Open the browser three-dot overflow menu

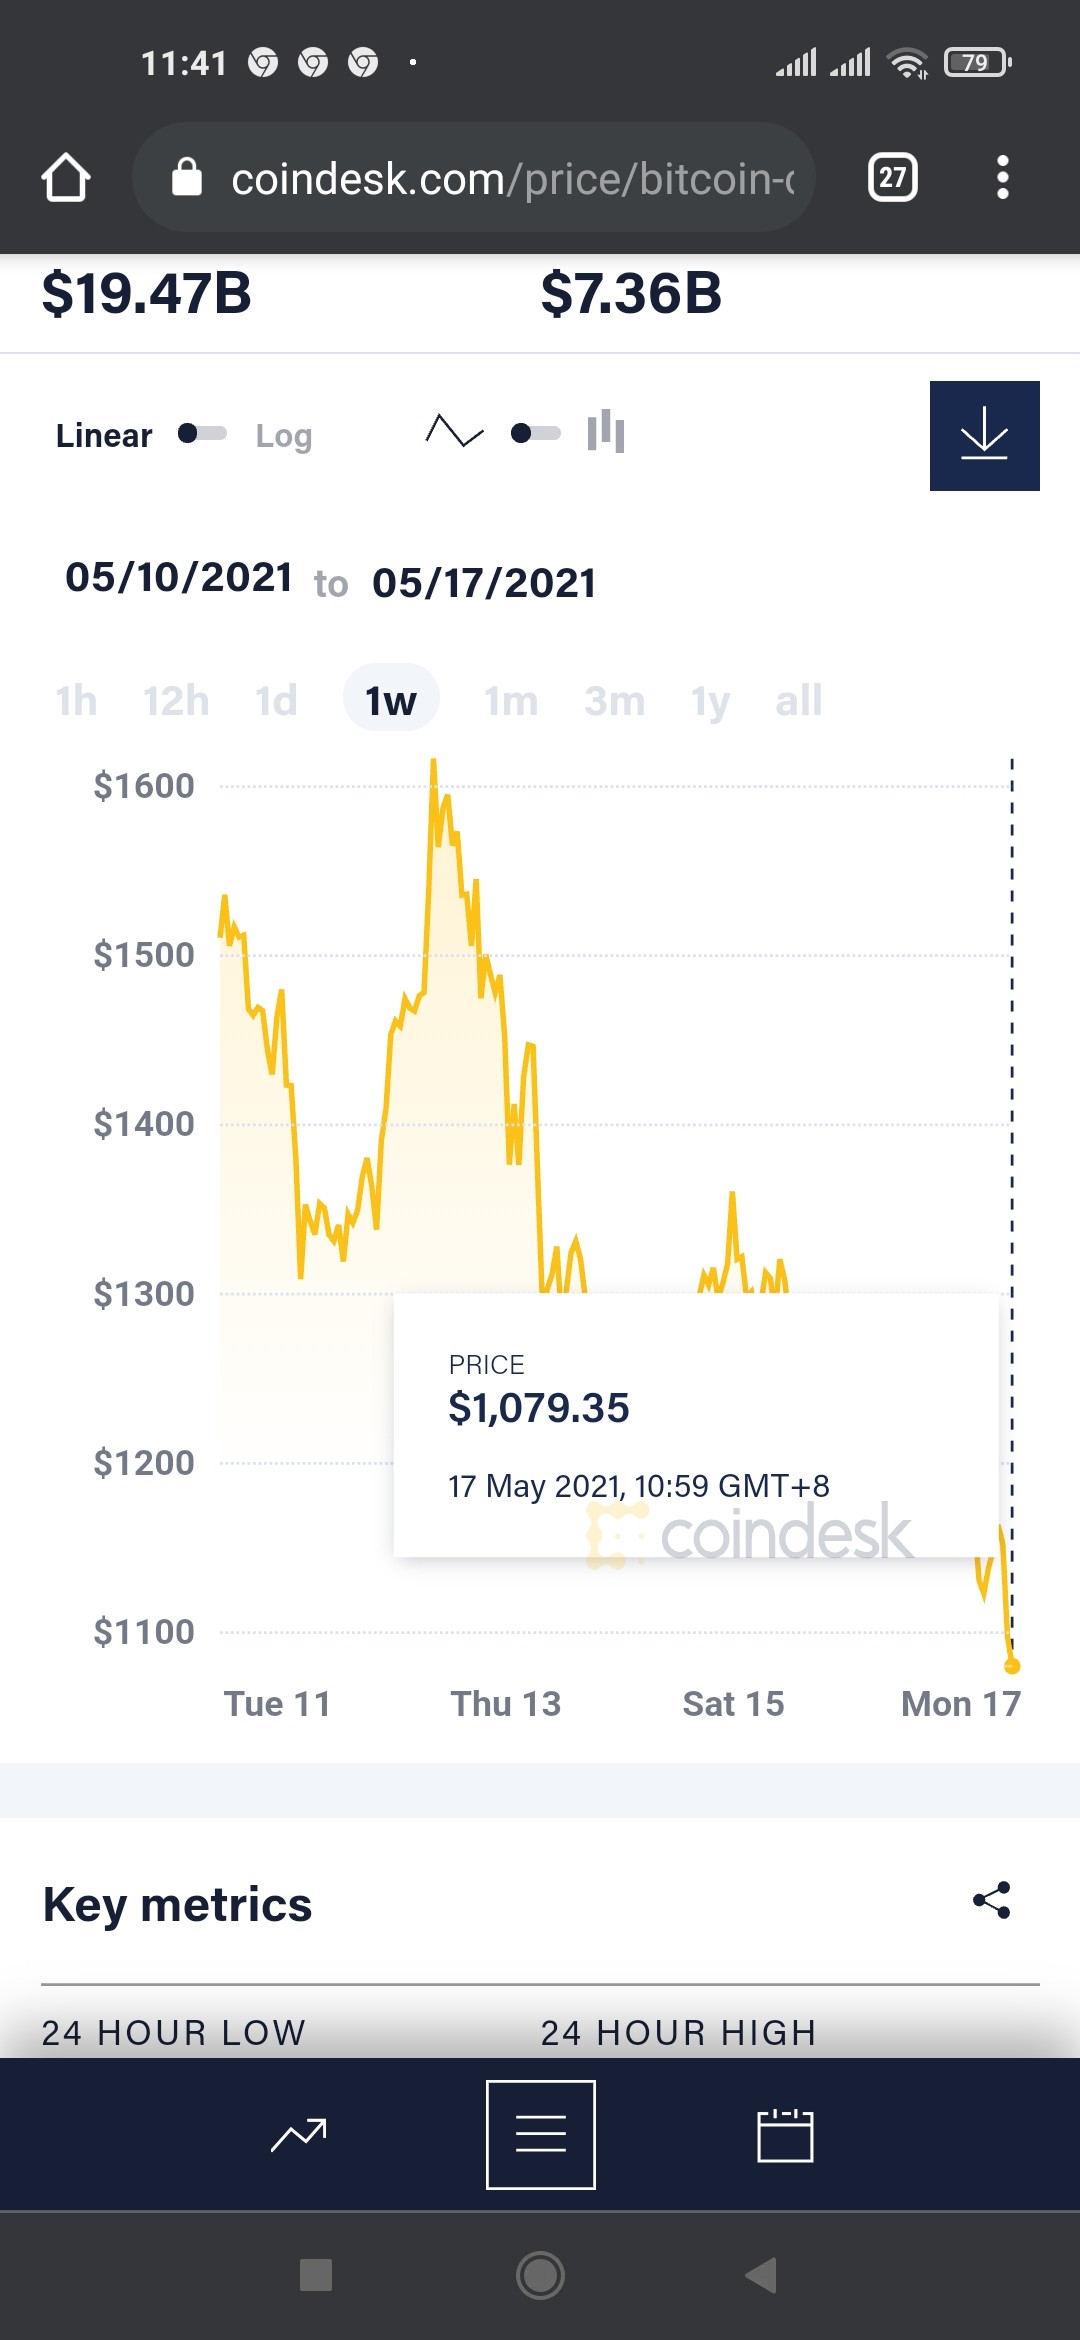tap(1003, 178)
